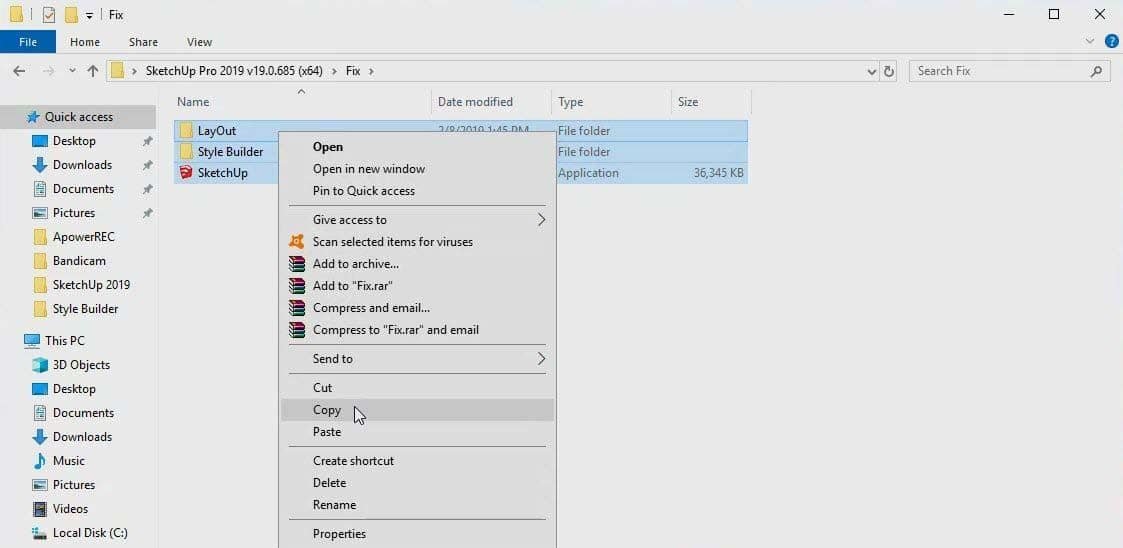Open the File tab
This screenshot has width=1123, height=548.
click(28, 42)
